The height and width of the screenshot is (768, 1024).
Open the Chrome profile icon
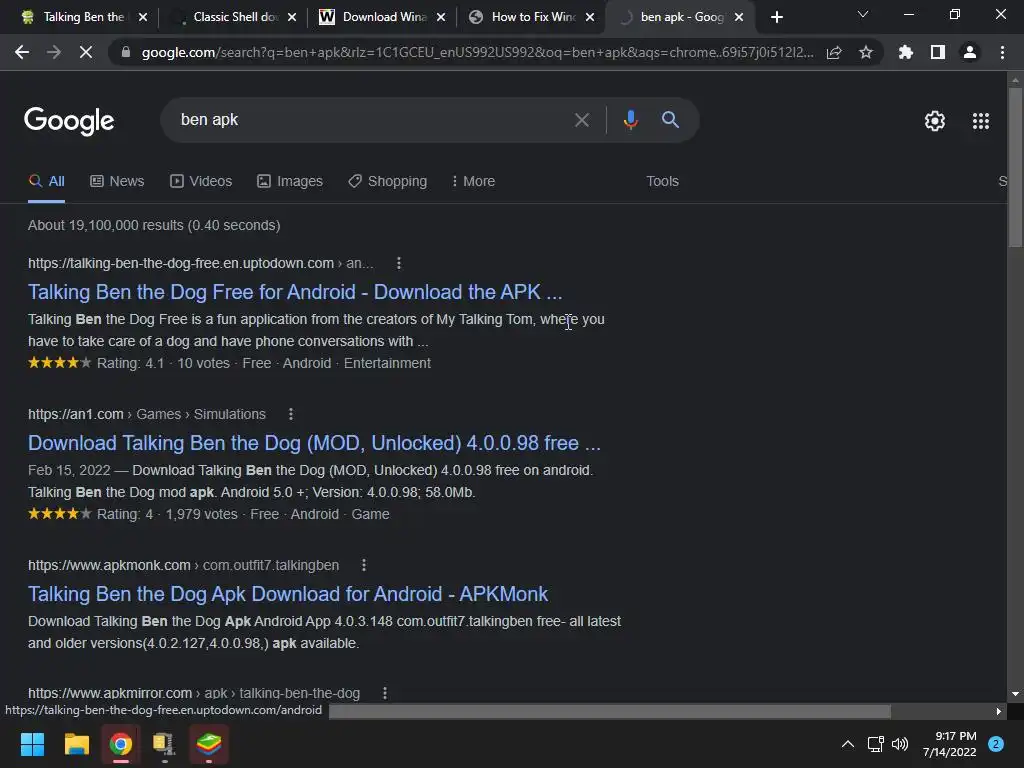pos(970,52)
